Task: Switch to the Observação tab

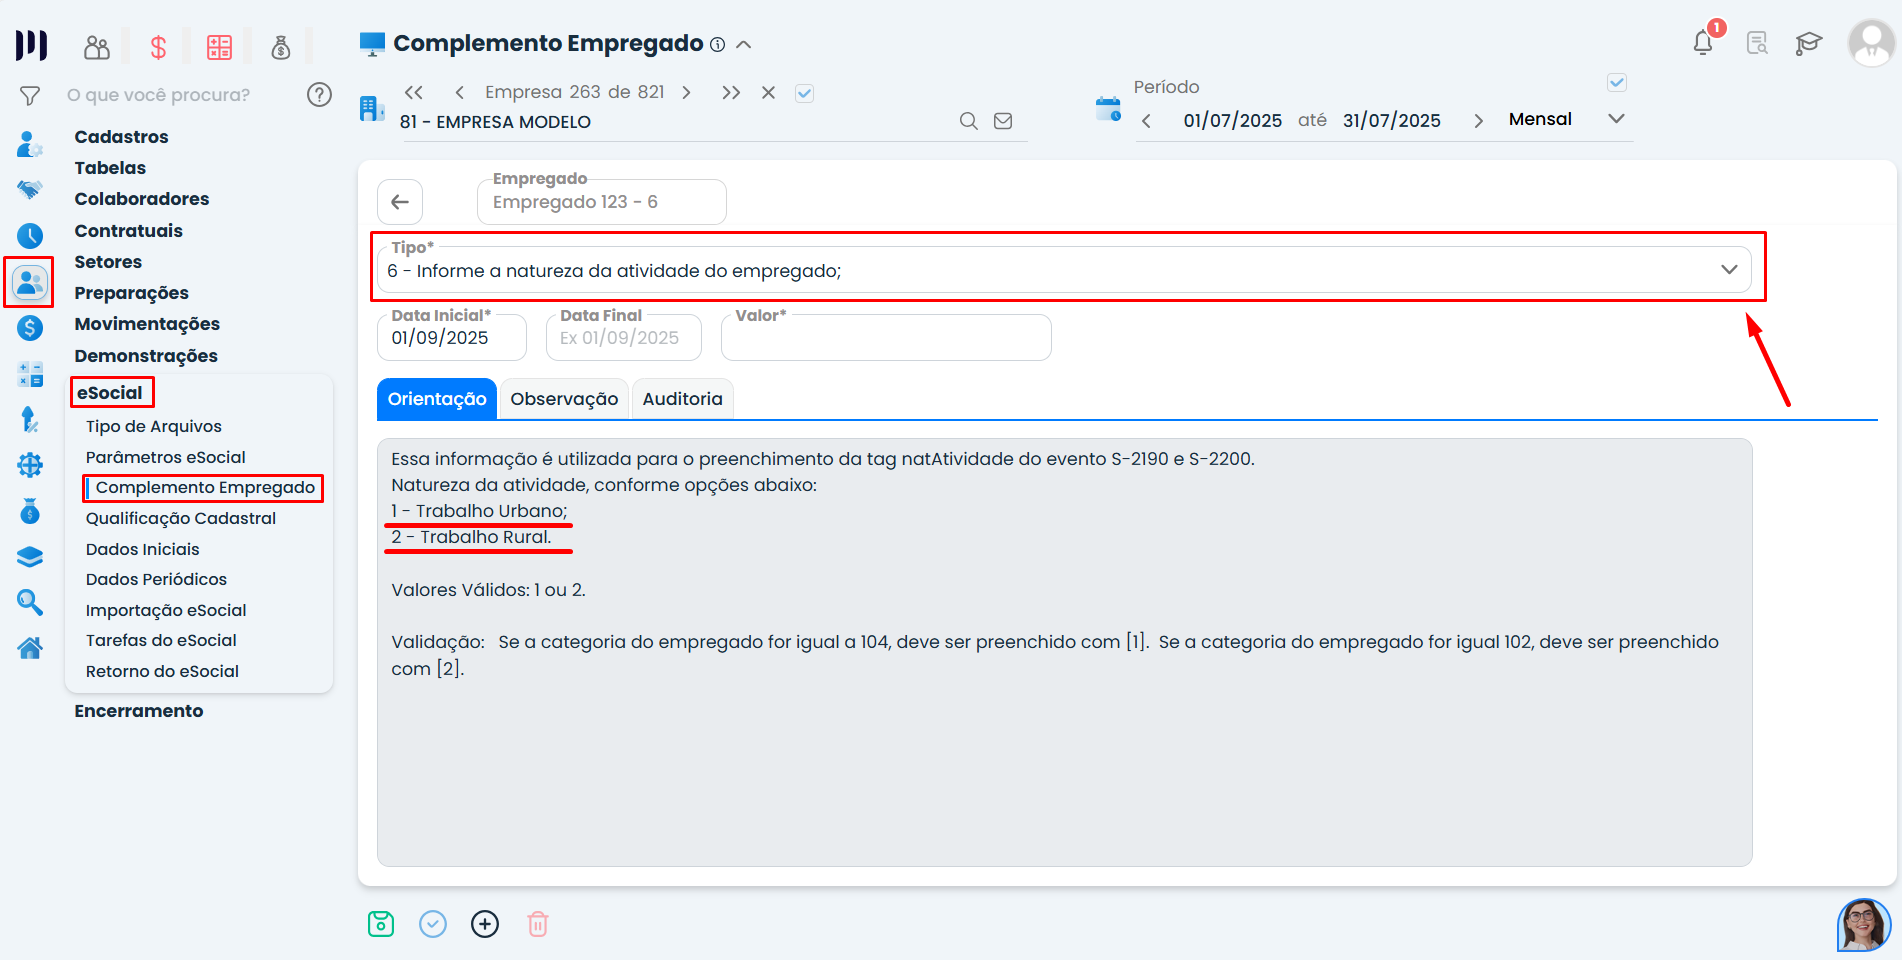Action: [564, 399]
